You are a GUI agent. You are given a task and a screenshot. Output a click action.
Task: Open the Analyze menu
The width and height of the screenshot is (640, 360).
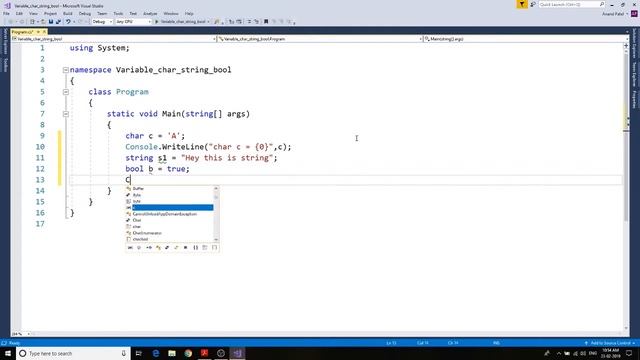150,13
